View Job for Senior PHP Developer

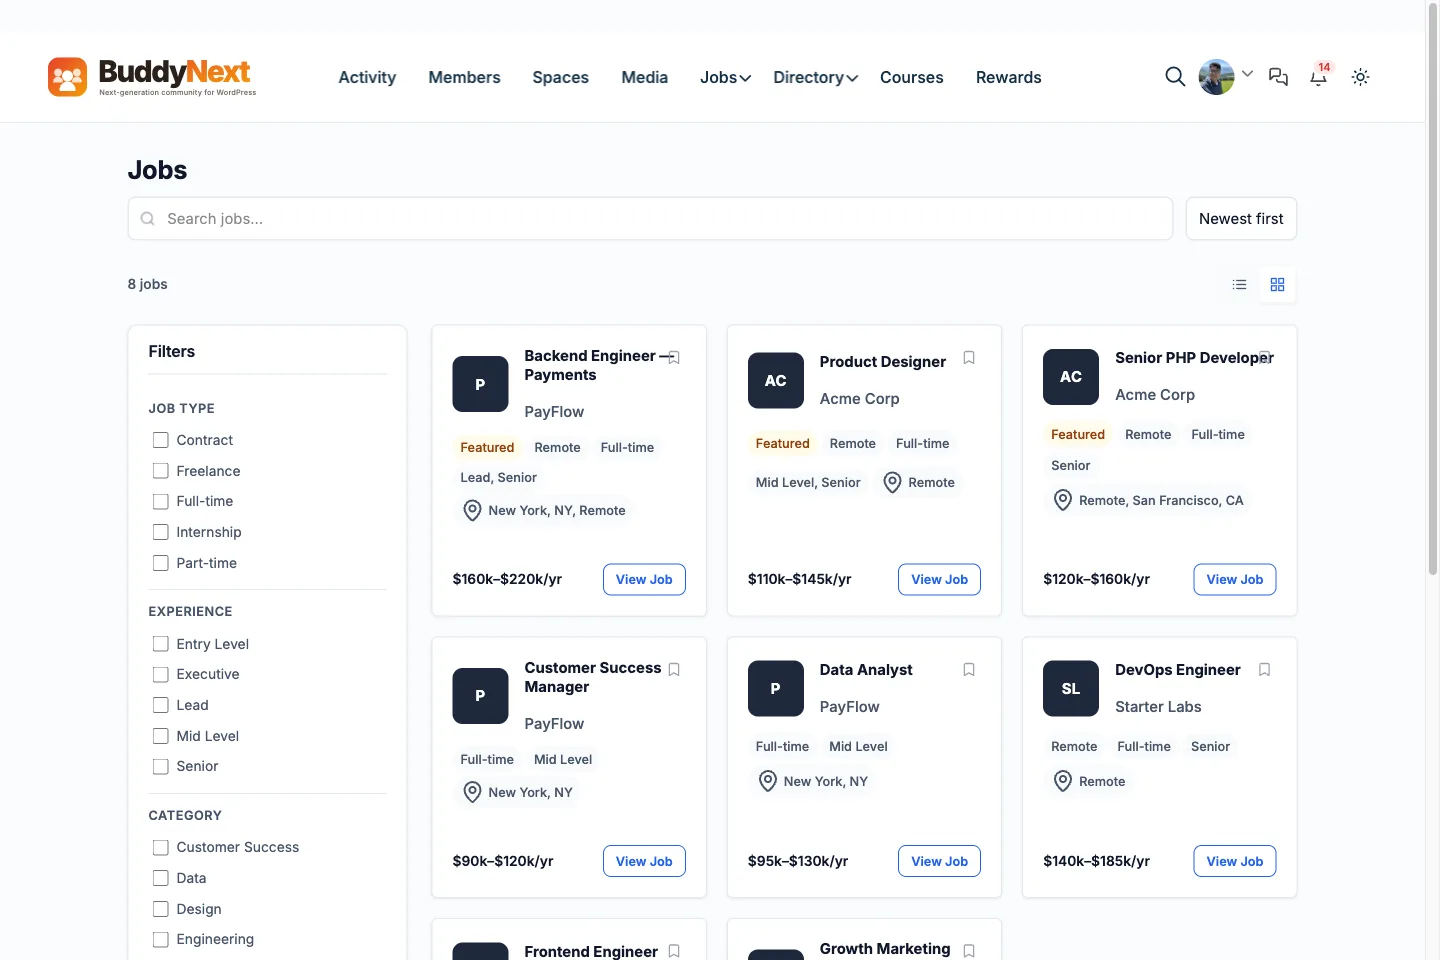click(1234, 579)
